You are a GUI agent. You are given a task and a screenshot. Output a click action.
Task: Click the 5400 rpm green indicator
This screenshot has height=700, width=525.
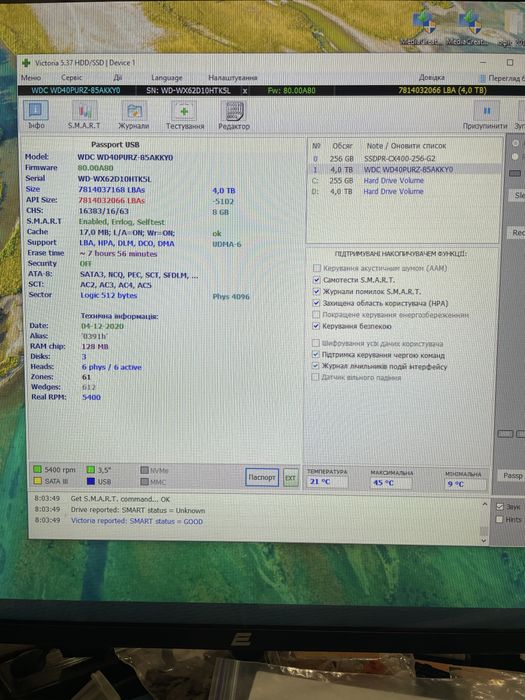pyautogui.click(x=38, y=470)
